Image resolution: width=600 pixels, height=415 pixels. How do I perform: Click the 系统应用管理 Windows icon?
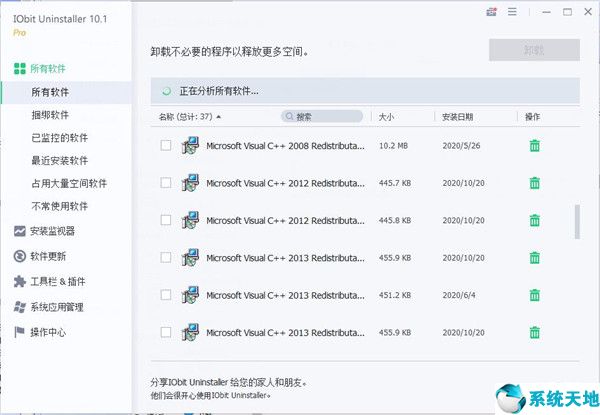coord(20,307)
